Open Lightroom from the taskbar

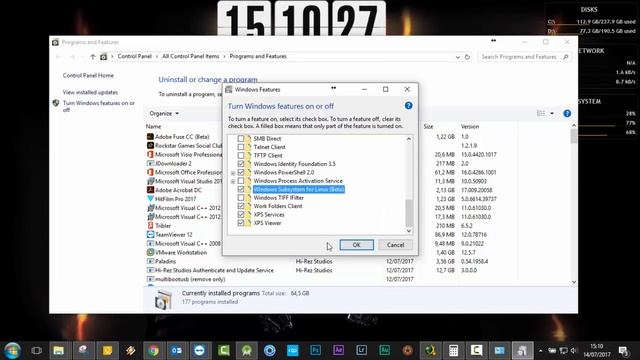pyautogui.click(x=361, y=350)
